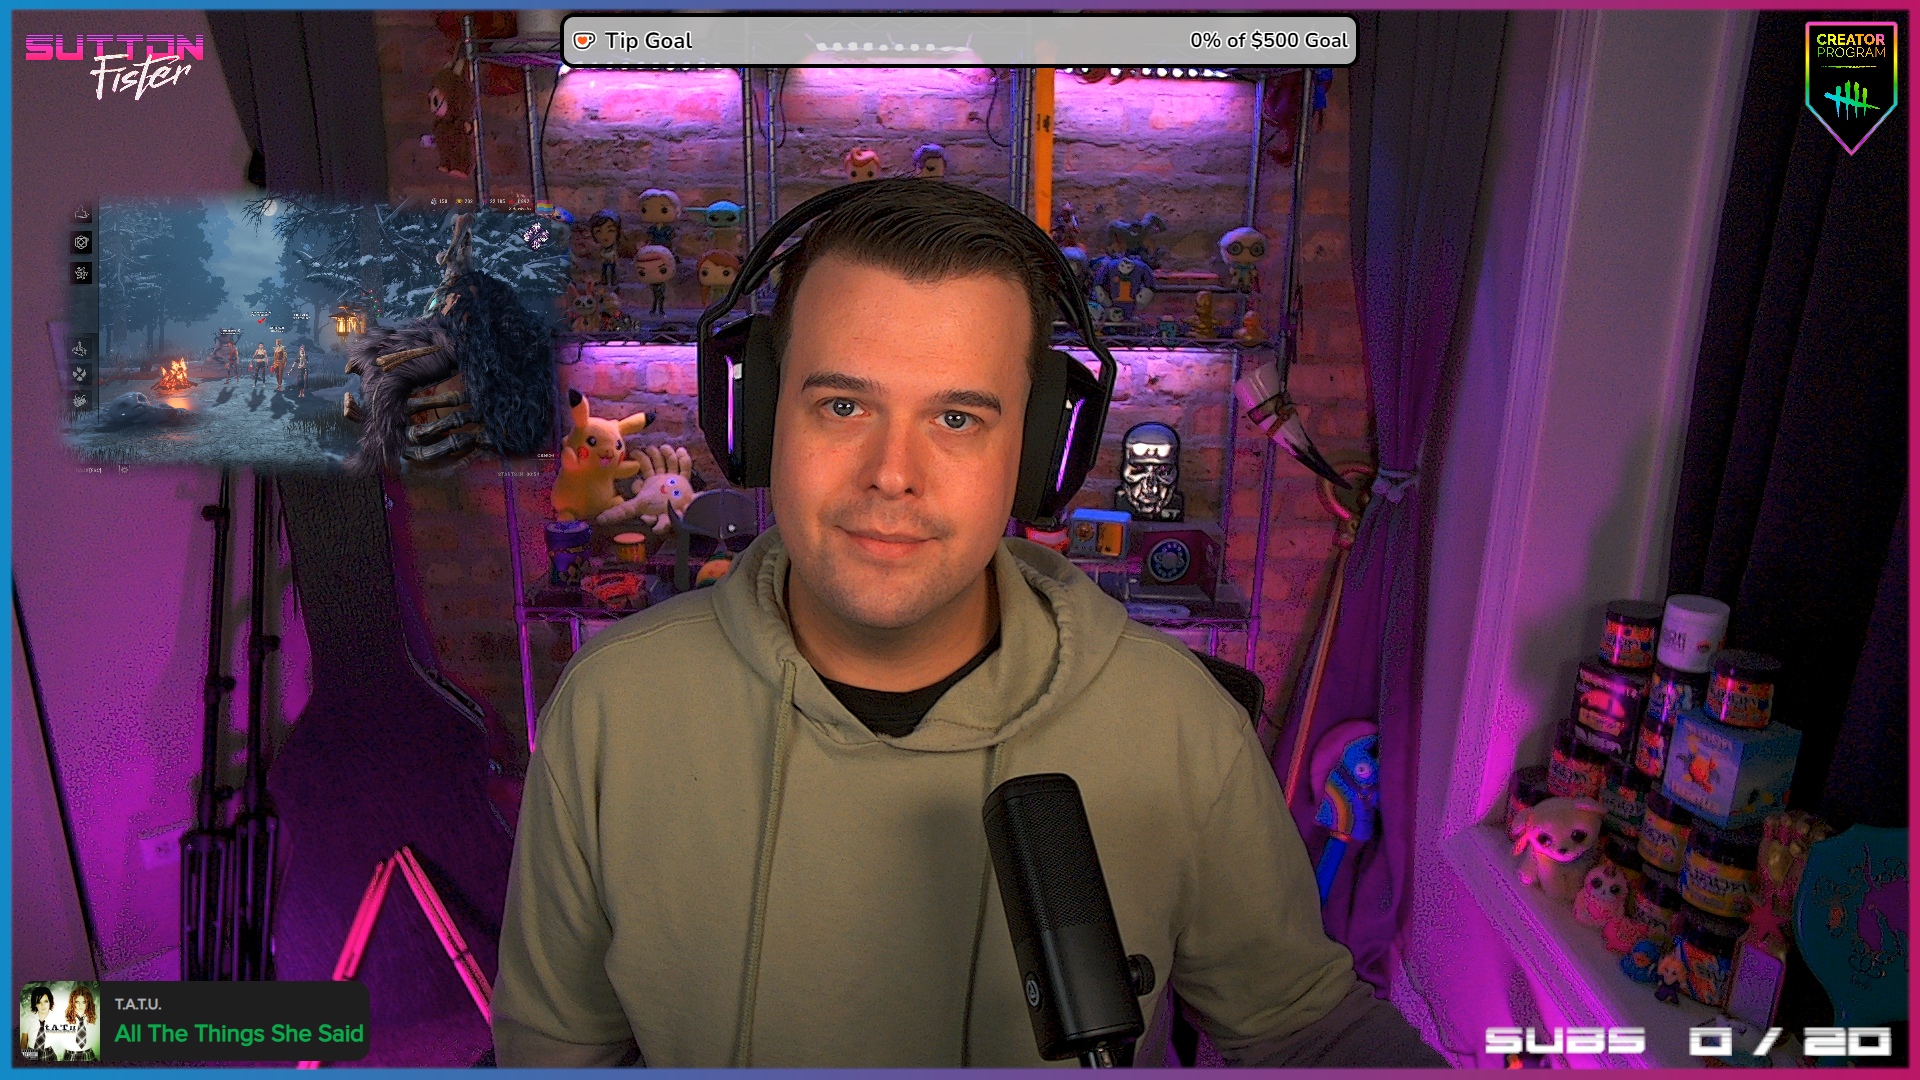
Task: Click the t.A.T.u. album art thumbnail
Action: [x=60, y=1021]
